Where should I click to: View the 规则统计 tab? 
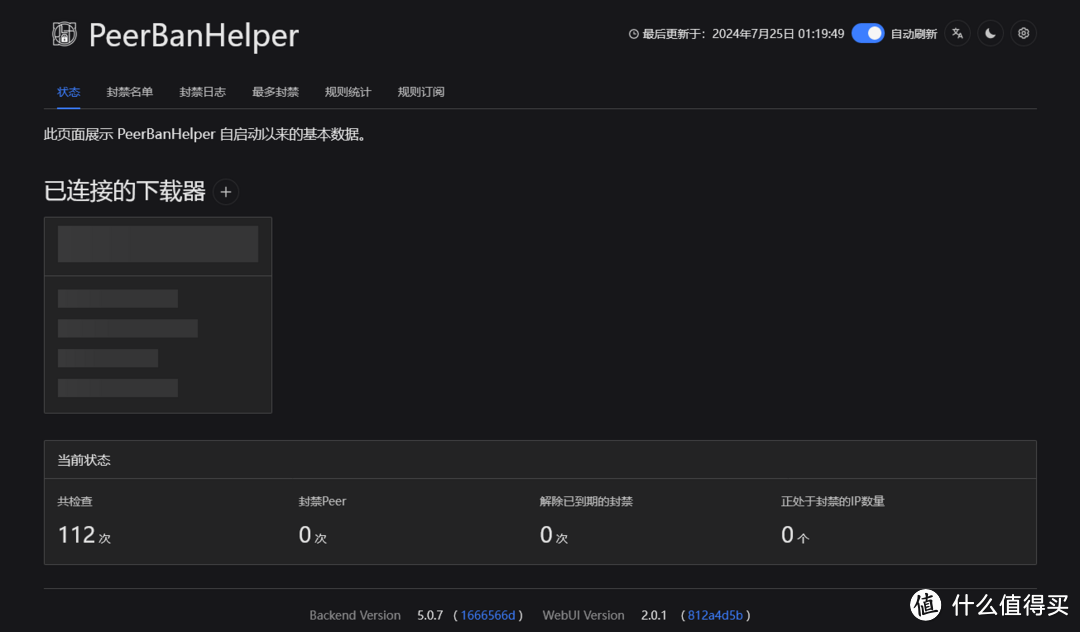(x=348, y=91)
